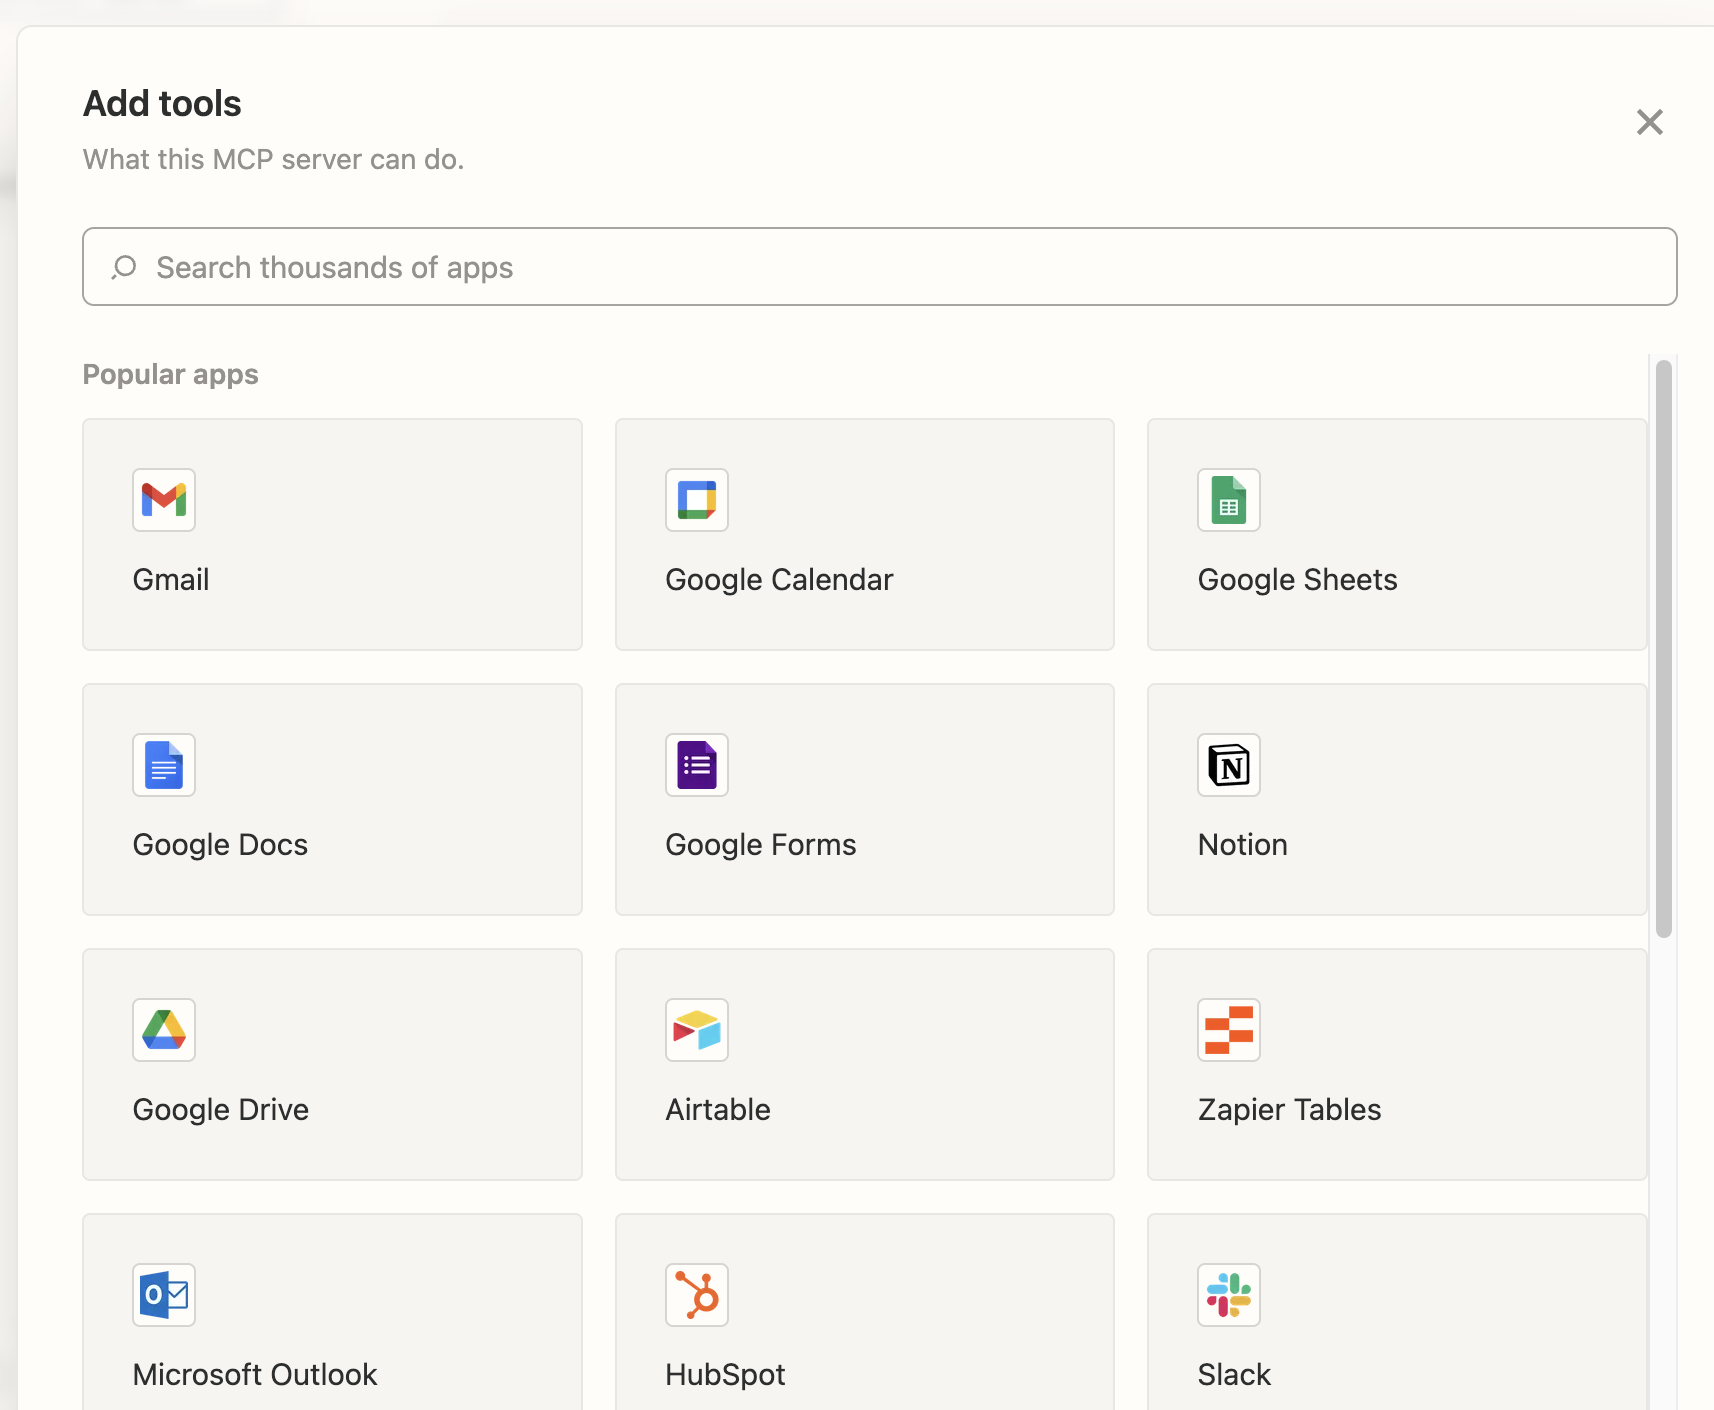Viewport: 1714px width, 1410px height.
Task: Select the Gmail text label
Action: pos(171,580)
